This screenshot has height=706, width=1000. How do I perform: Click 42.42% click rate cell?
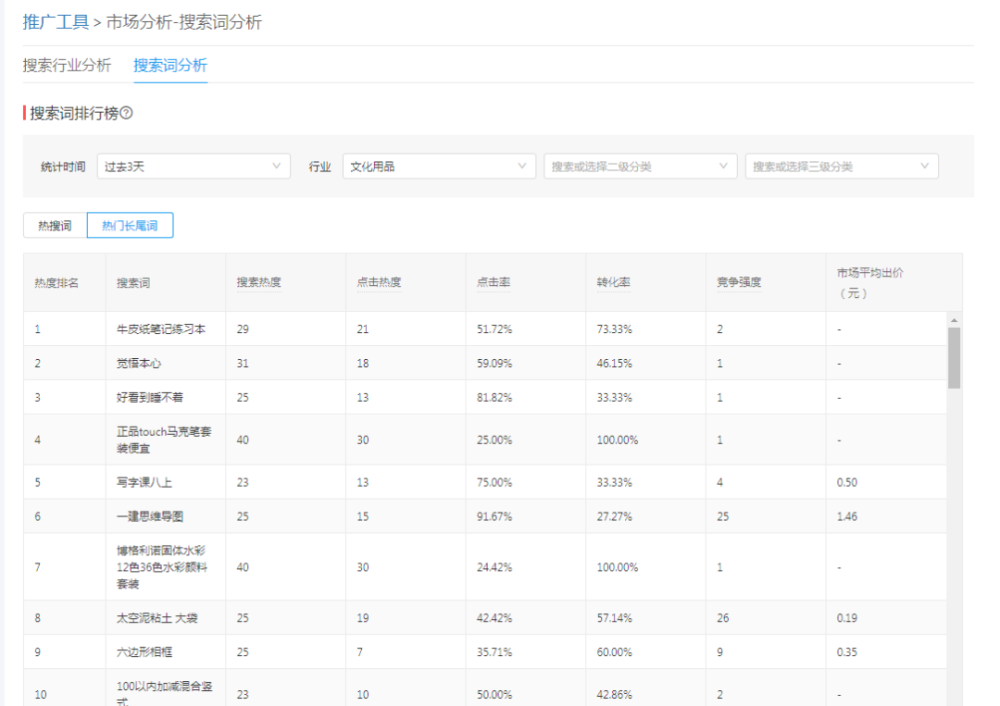coord(494,618)
